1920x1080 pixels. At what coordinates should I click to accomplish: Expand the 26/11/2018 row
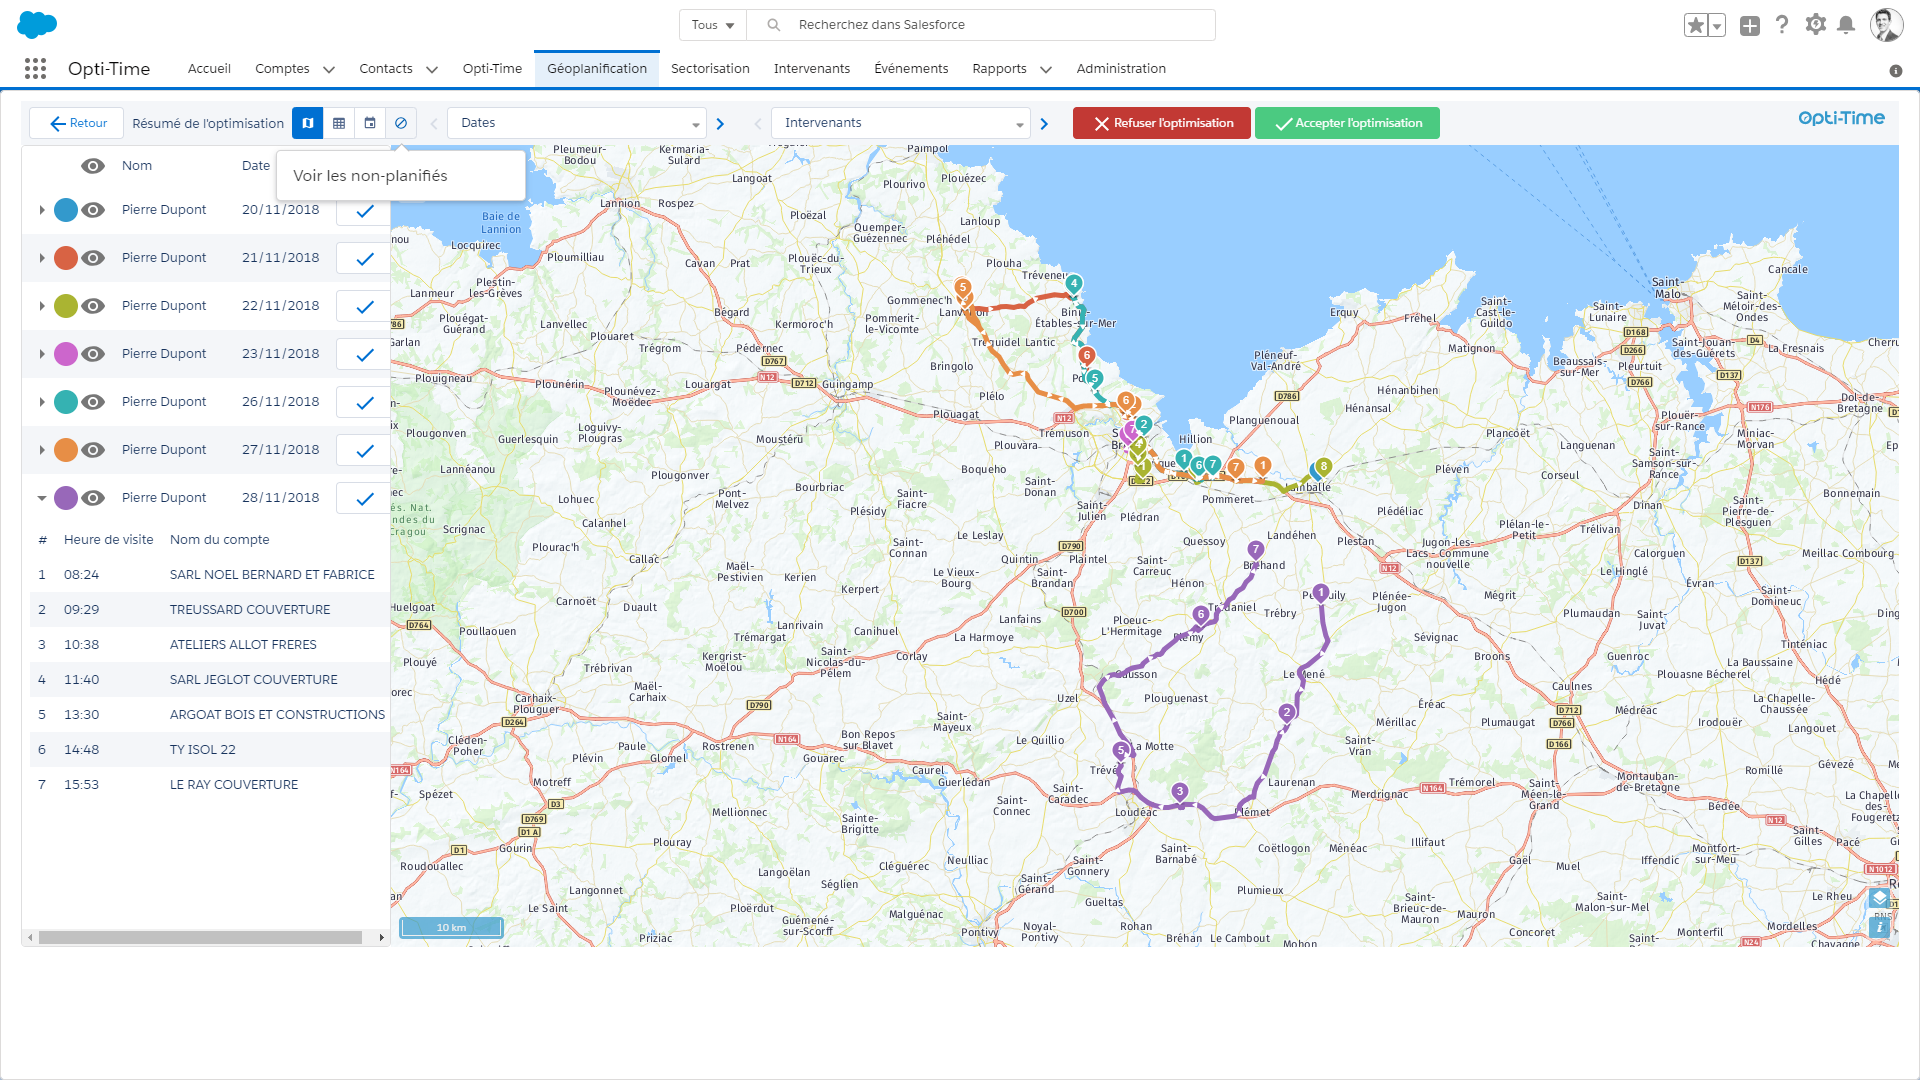(x=42, y=402)
